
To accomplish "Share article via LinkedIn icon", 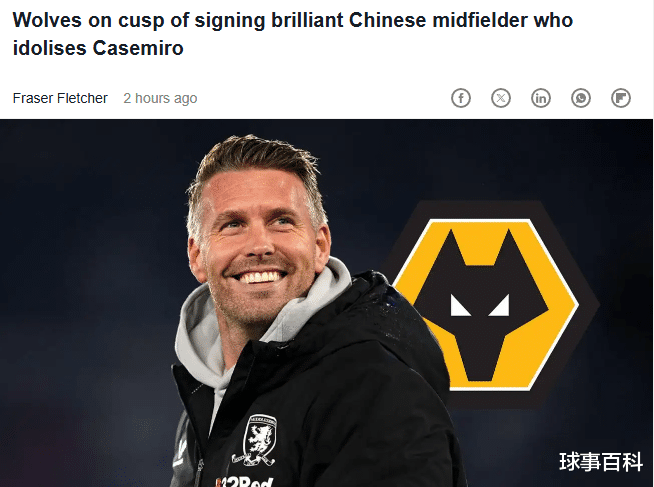I will 541,98.
